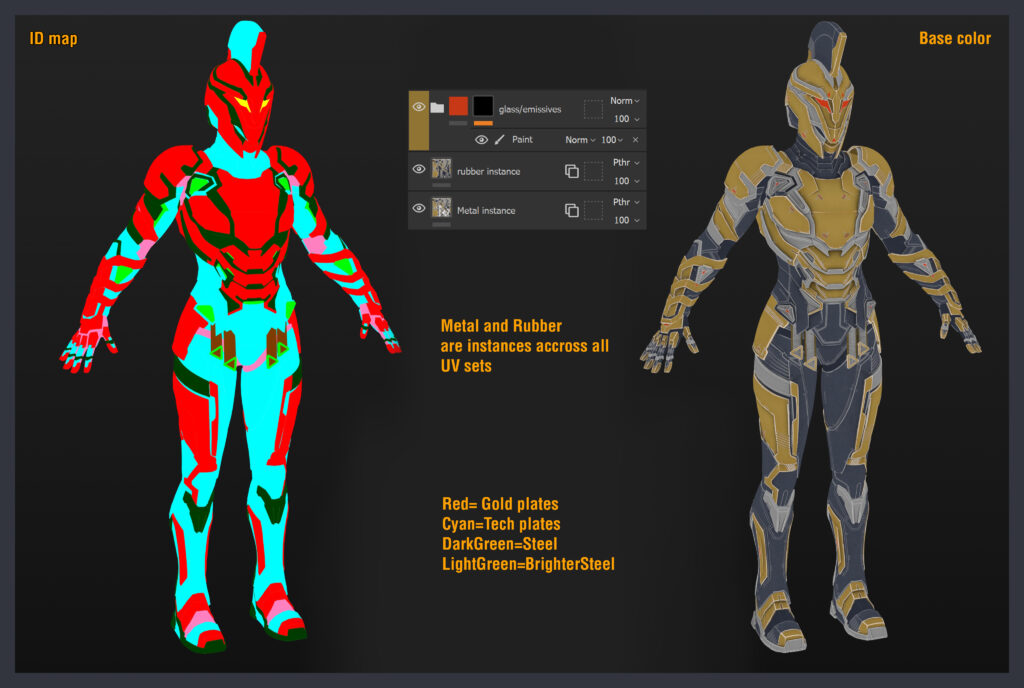
Task: Open Pthr blend mode dropdown for rubber instance
Action: (626, 163)
